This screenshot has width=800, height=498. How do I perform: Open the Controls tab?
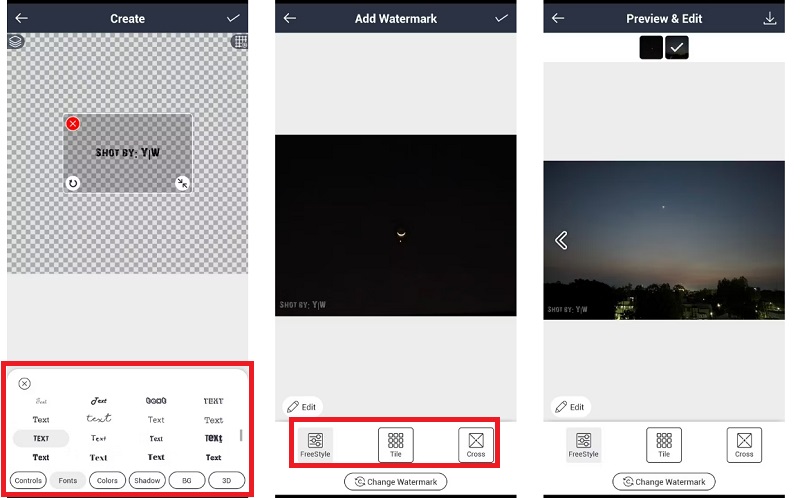[x=28, y=481]
